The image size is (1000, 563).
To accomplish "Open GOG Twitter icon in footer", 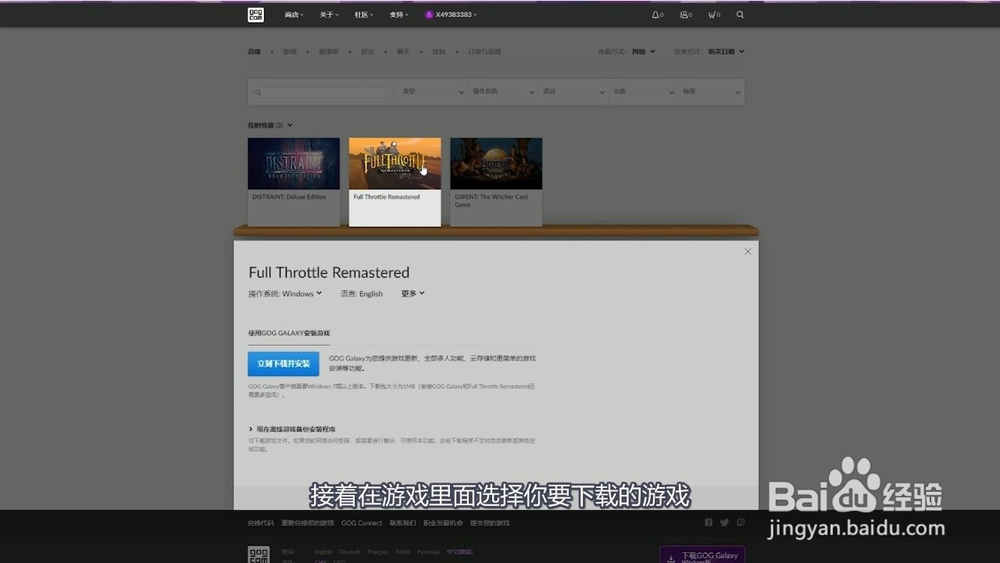I will pos(724,522).
